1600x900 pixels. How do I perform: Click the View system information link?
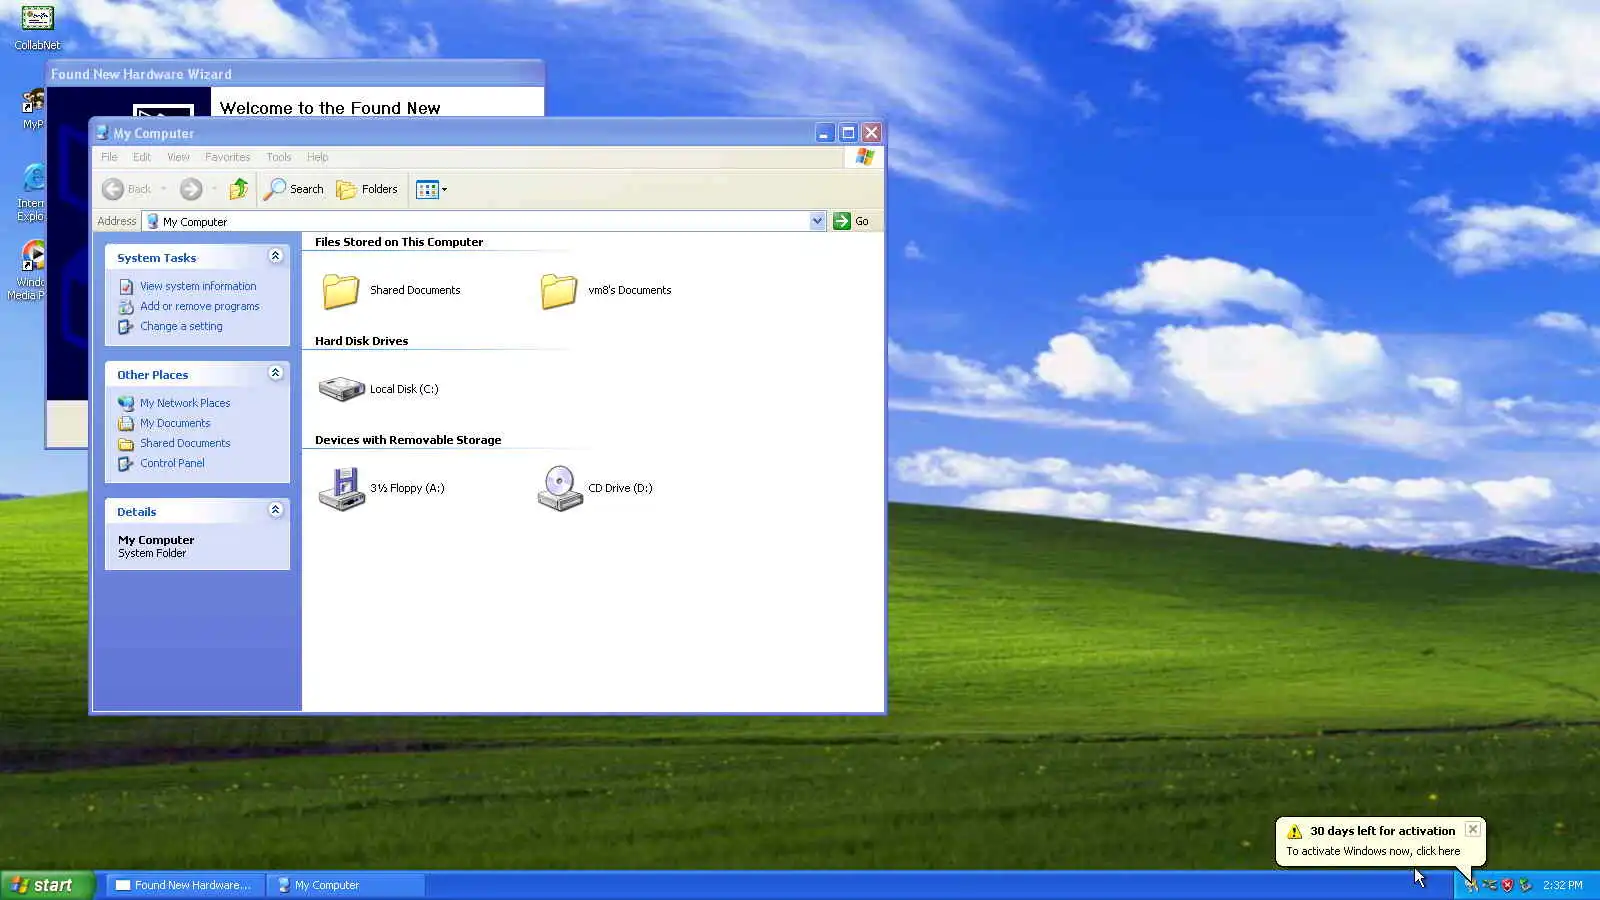tap(198, 286)
